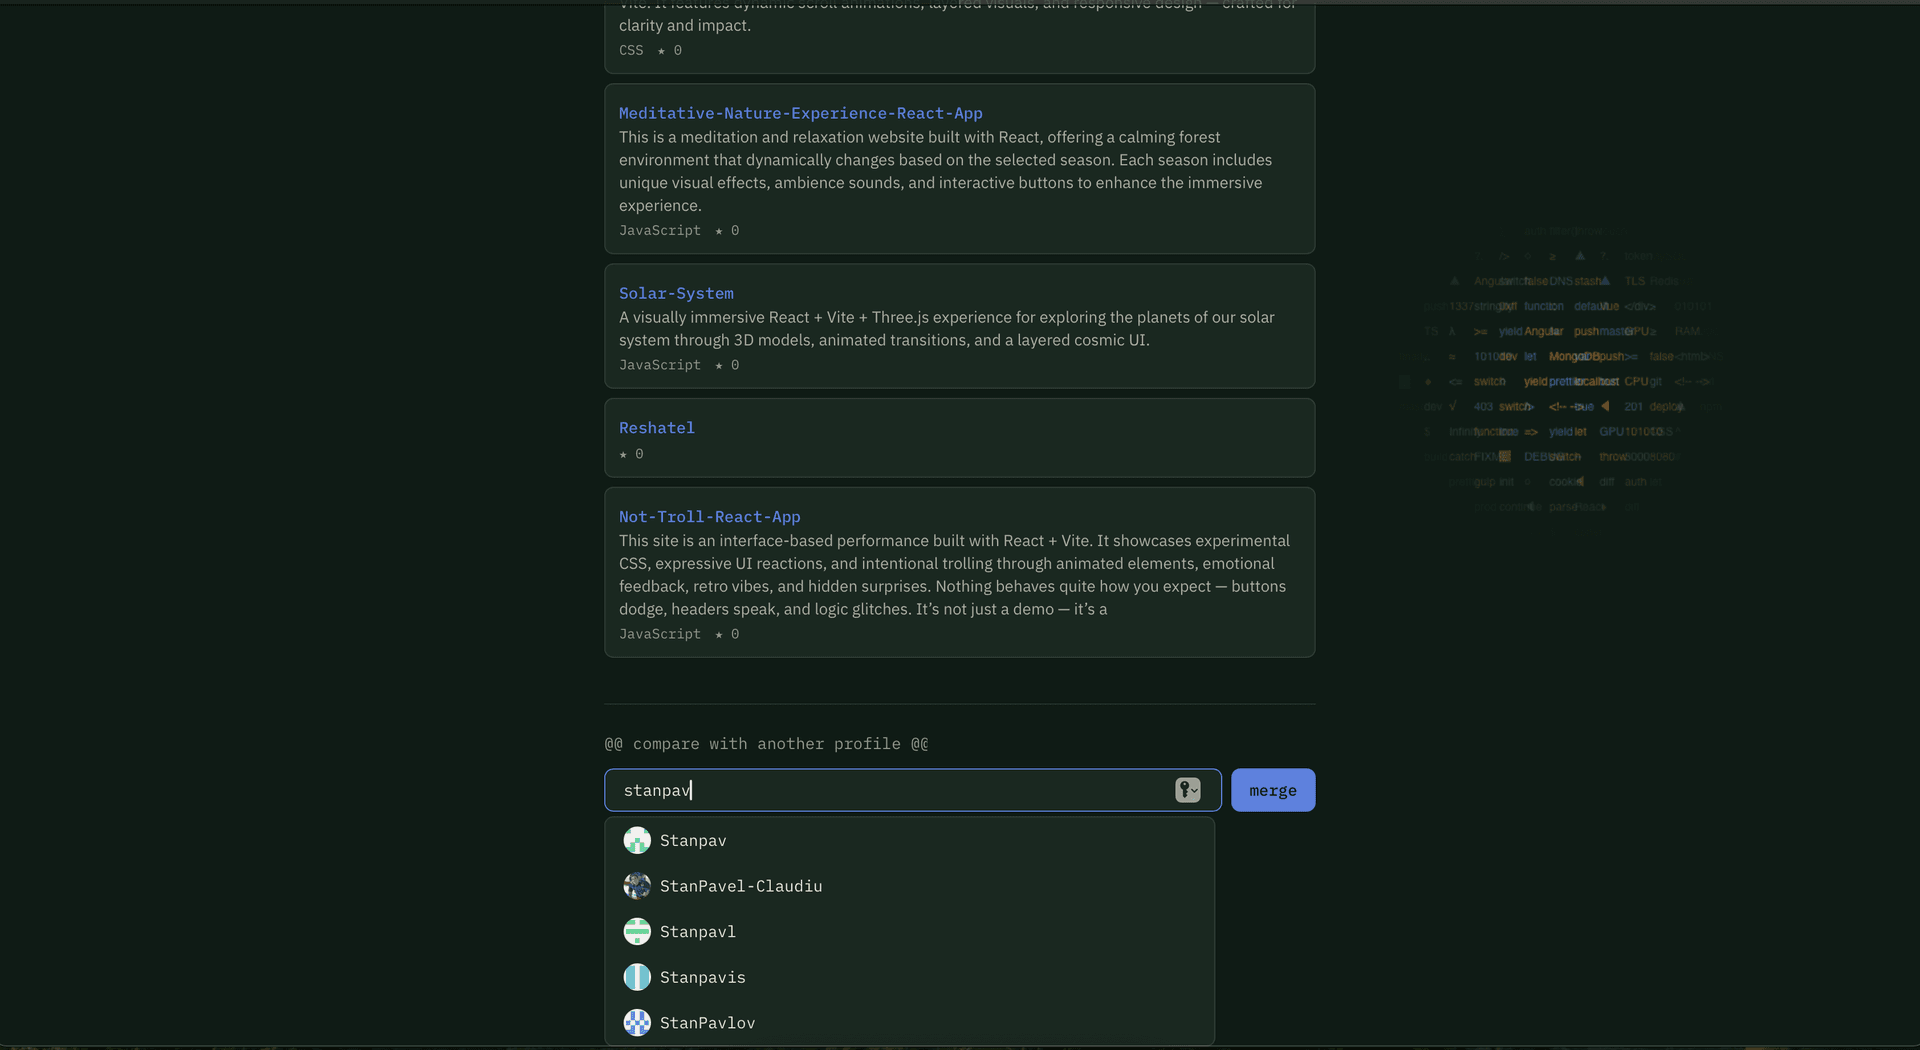Click JavaScript label under Solar-System

pos(660,365)
